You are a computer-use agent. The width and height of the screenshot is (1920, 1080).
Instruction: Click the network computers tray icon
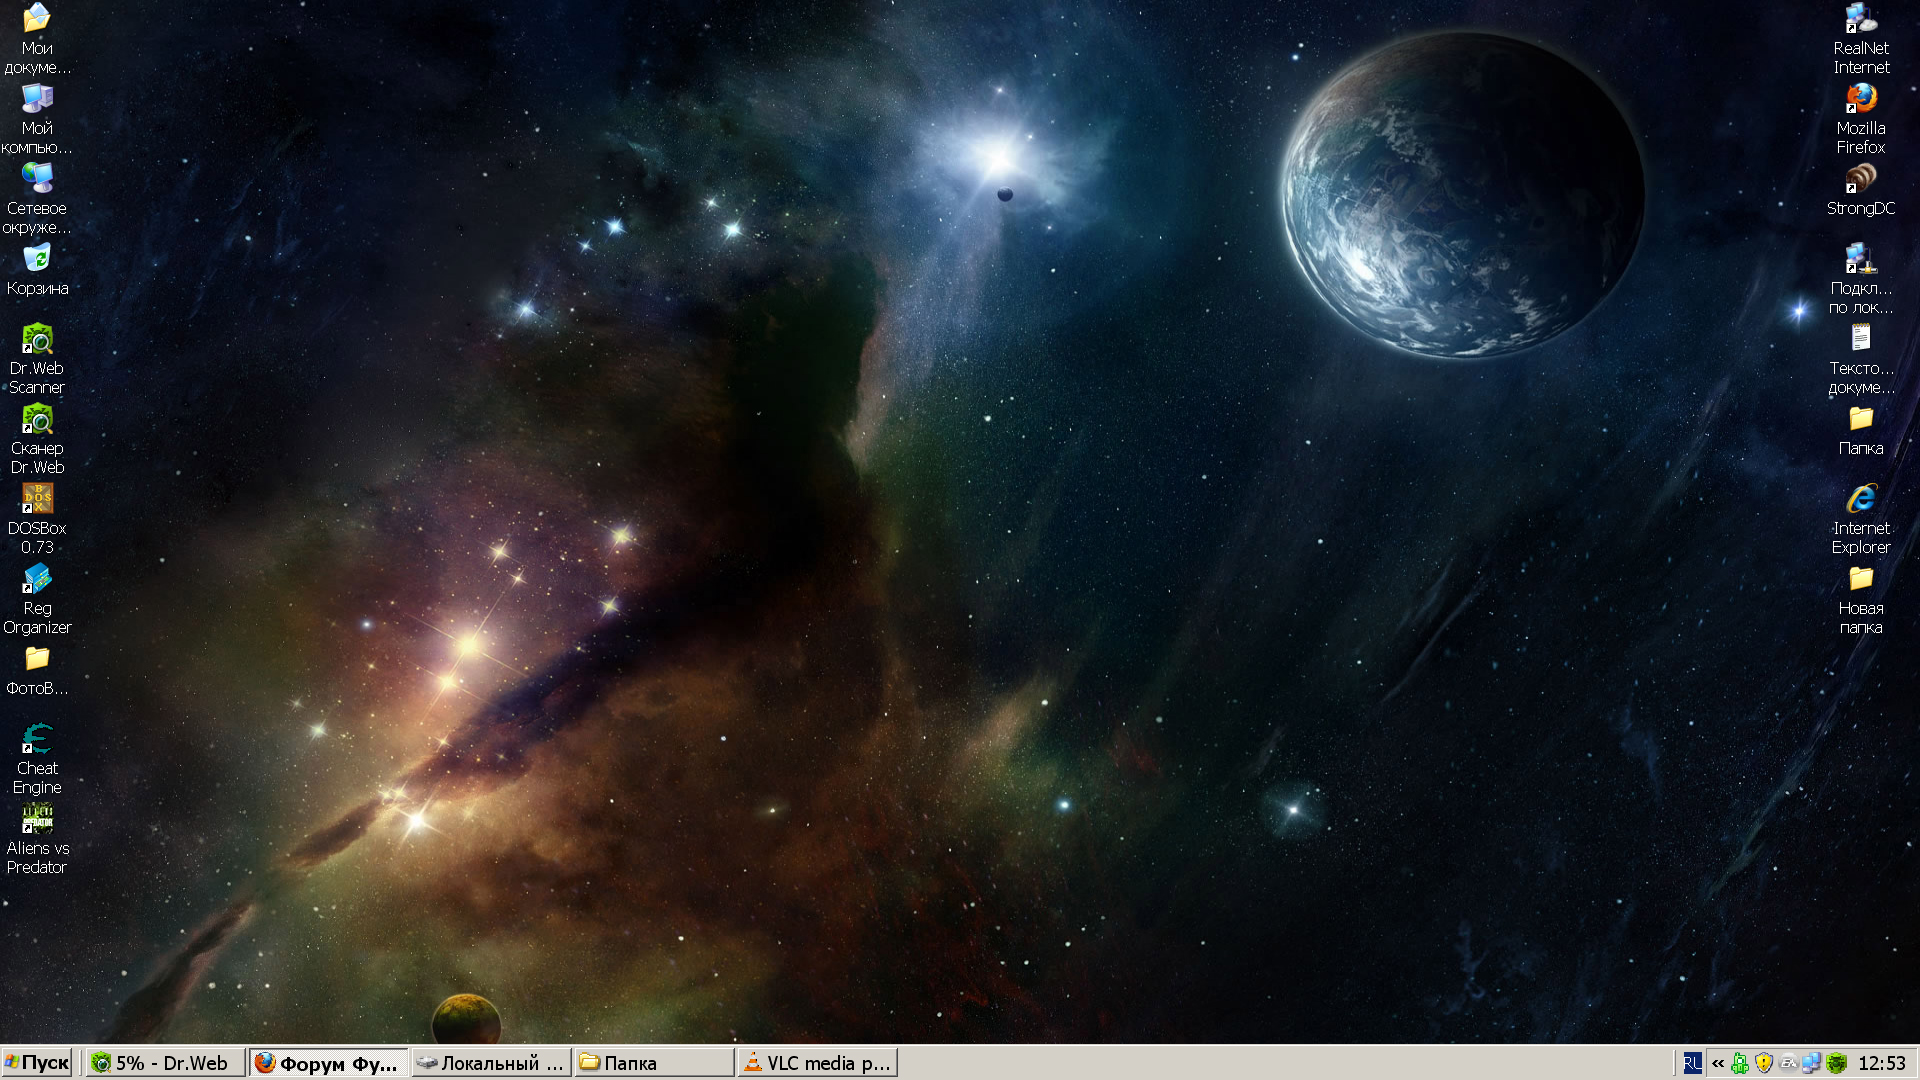click(1811, 1063)
